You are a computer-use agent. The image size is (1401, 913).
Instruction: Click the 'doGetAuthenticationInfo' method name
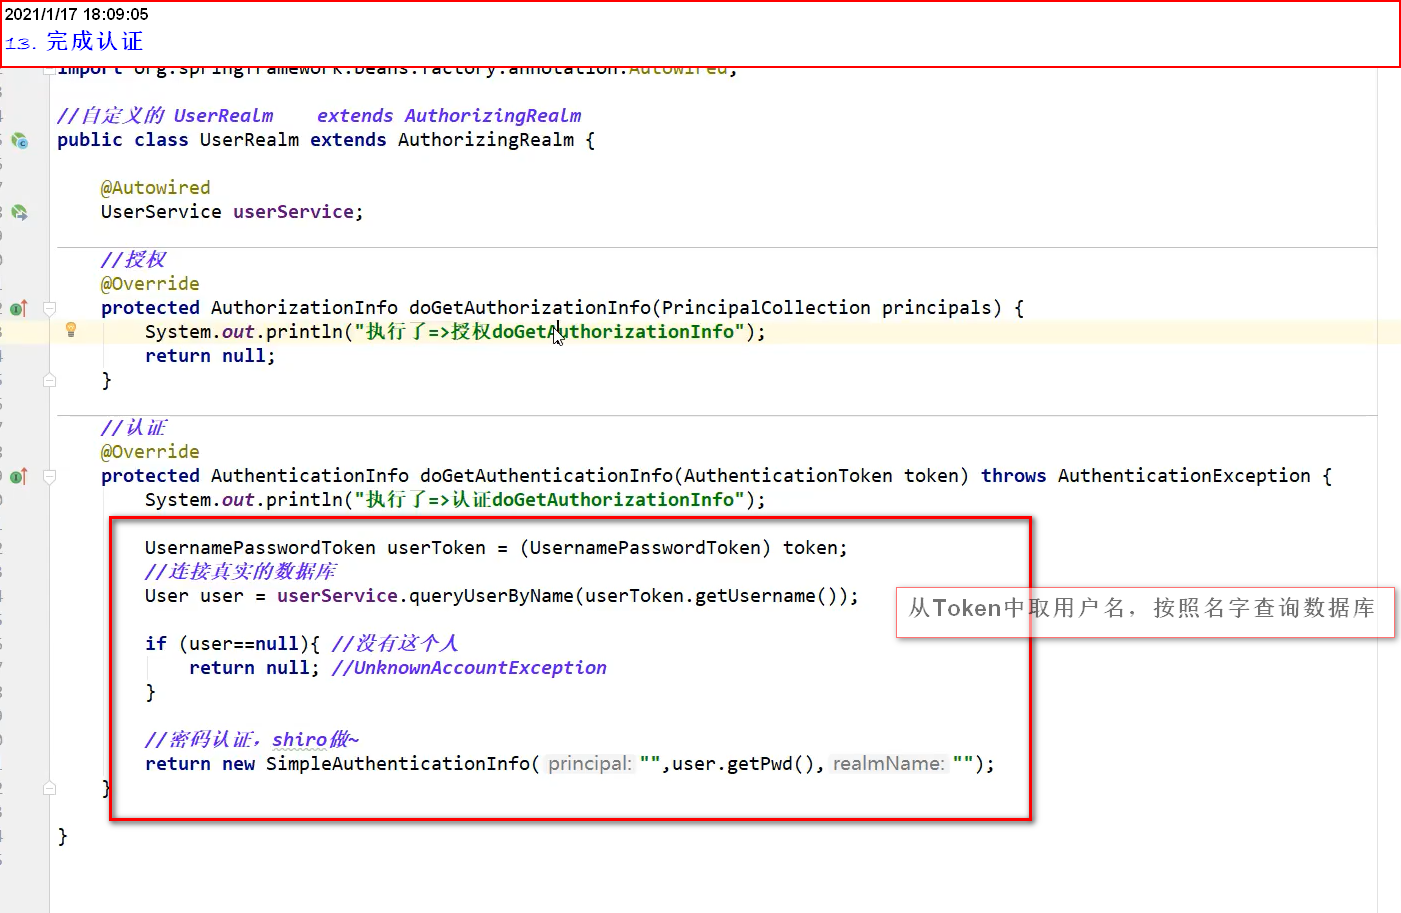click(546, 476)
